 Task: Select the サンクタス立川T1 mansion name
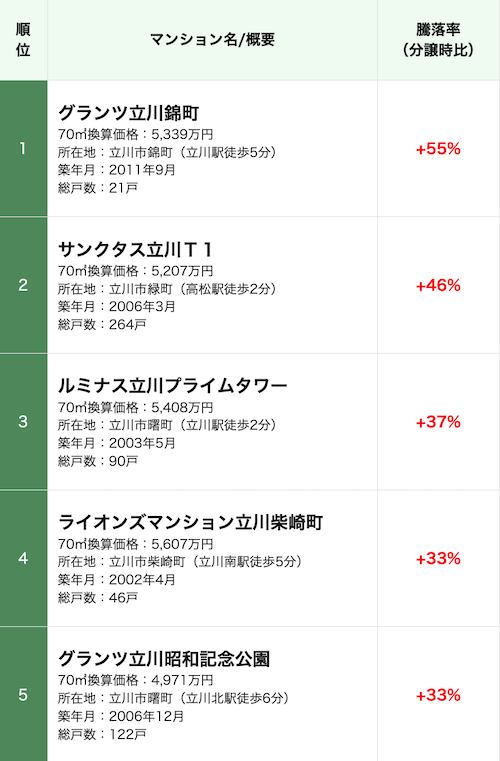click(x=135, y=250)
